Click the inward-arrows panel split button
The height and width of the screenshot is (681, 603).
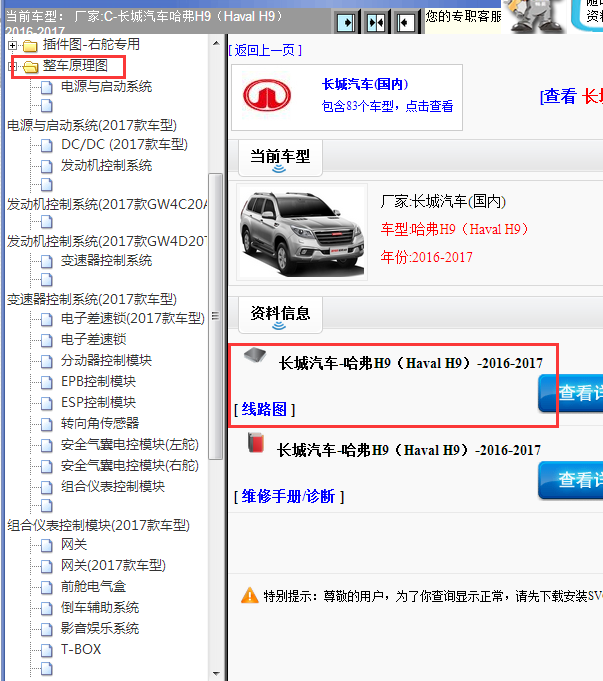[376, 22]
